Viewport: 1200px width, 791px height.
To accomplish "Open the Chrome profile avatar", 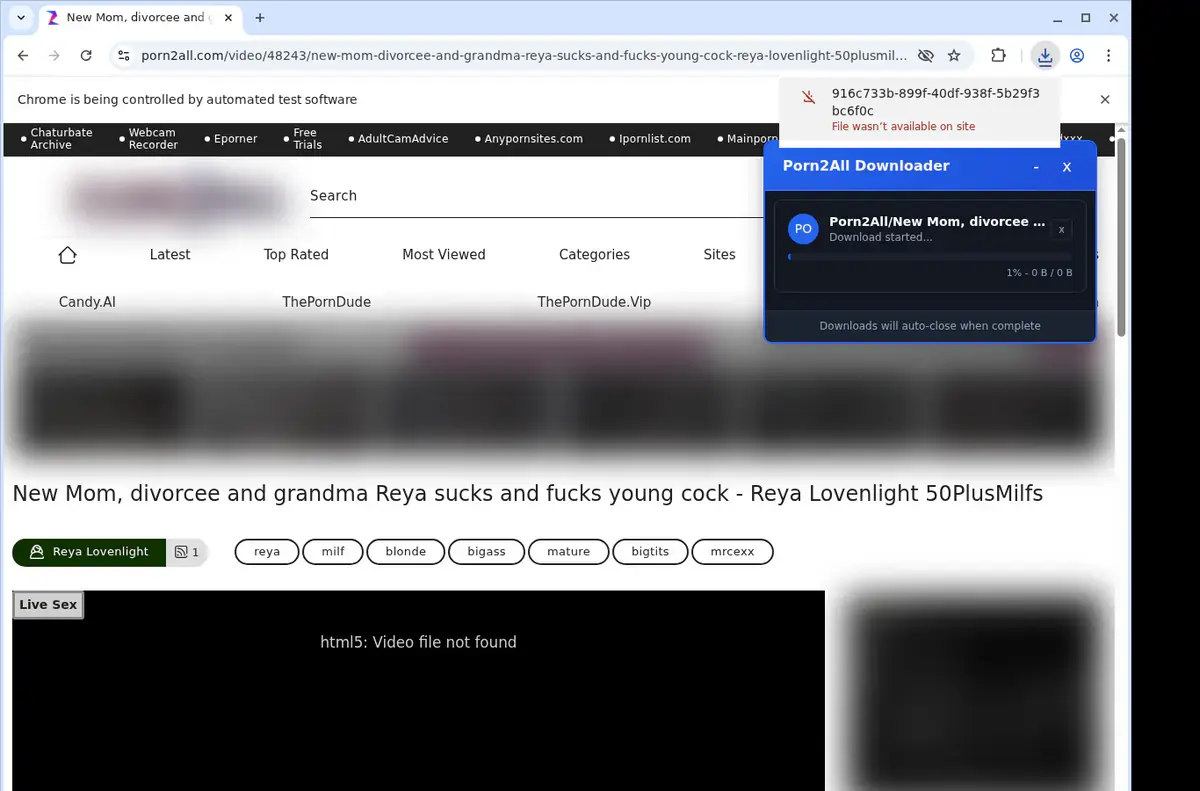I will (1077, 56).
